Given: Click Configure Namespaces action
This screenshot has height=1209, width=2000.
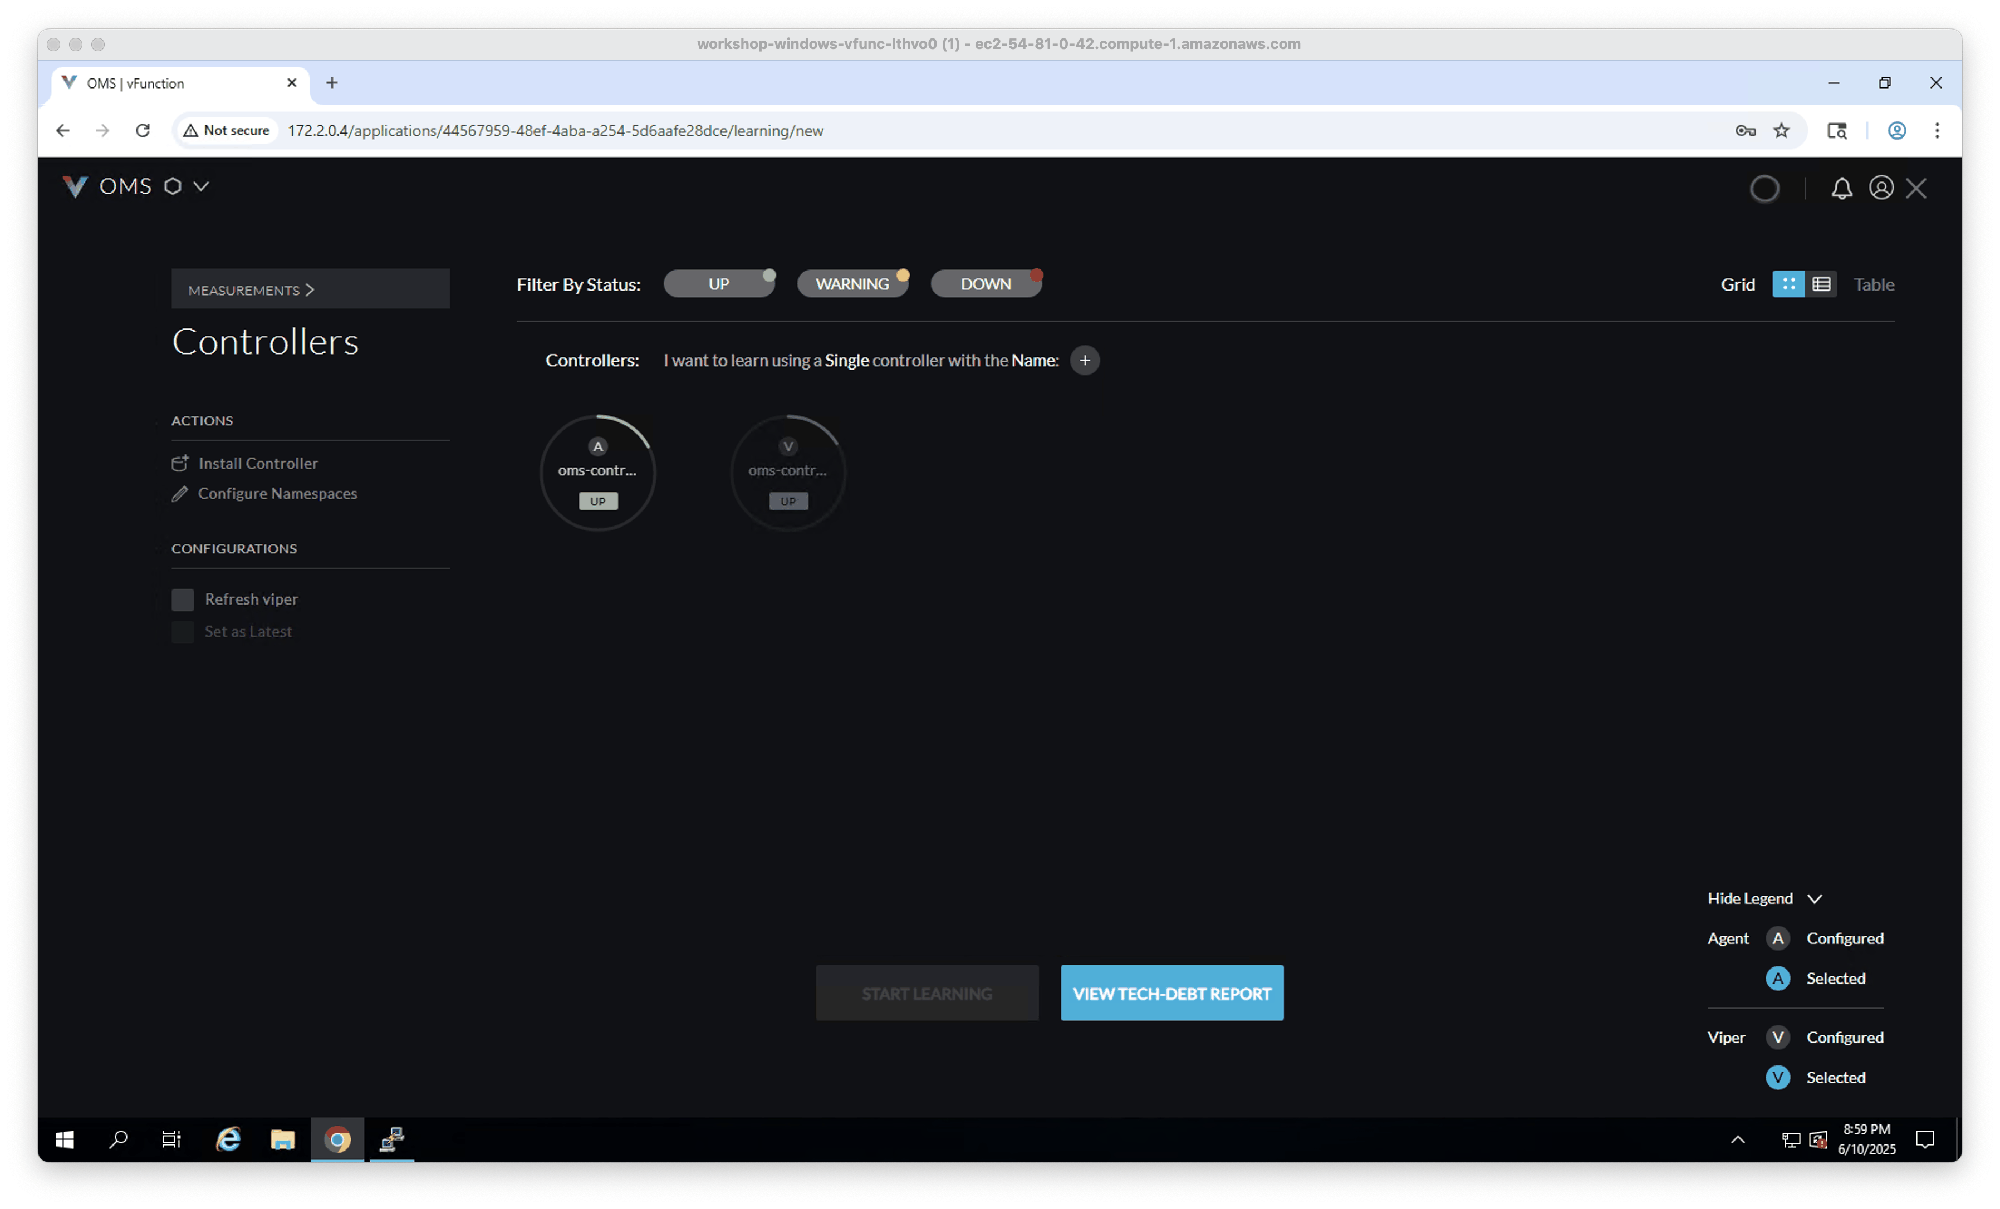Looking at the screenshot, I should [x=264, y=493].
